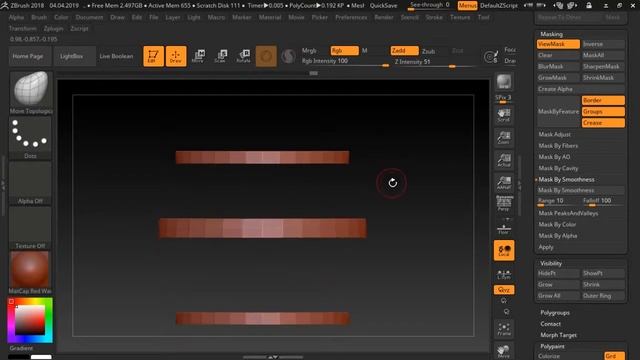Toggle the Border mask feature
Image resolution: width=640 pixels, height=360 pixels.
point(603,100)
